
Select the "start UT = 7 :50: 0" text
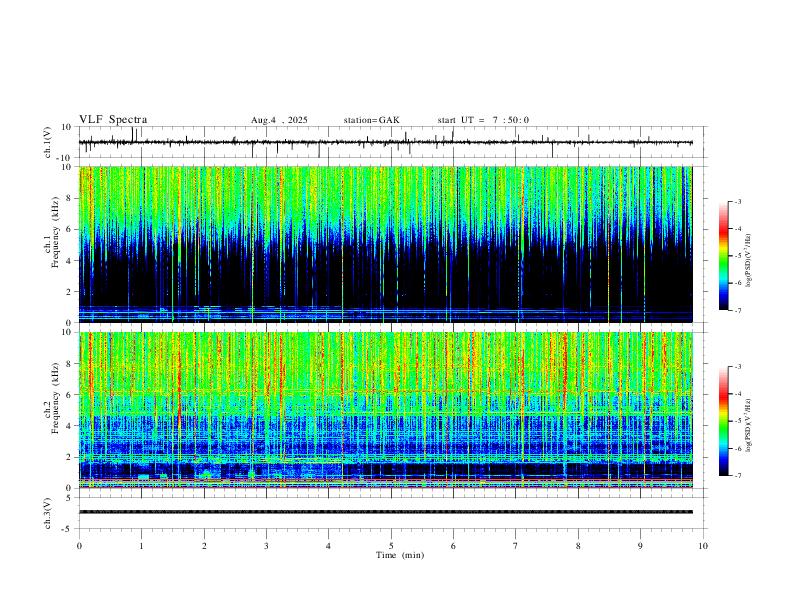483,120
